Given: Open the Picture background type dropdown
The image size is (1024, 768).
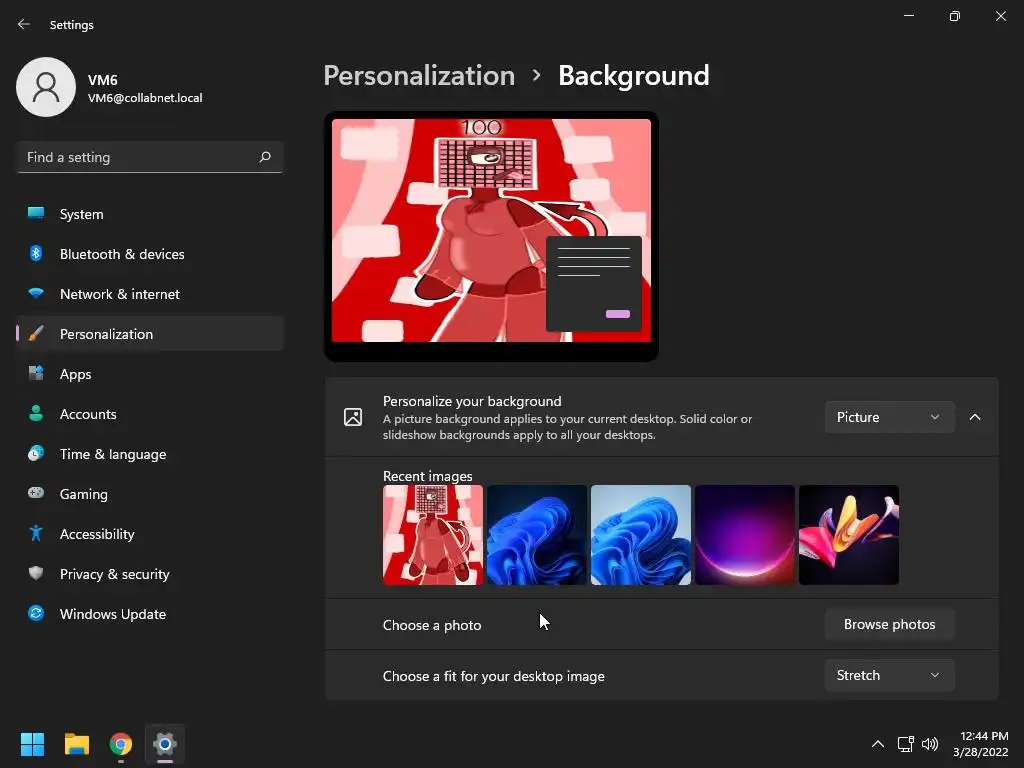Looking at the screenshot, I should [x=889, y=417].
